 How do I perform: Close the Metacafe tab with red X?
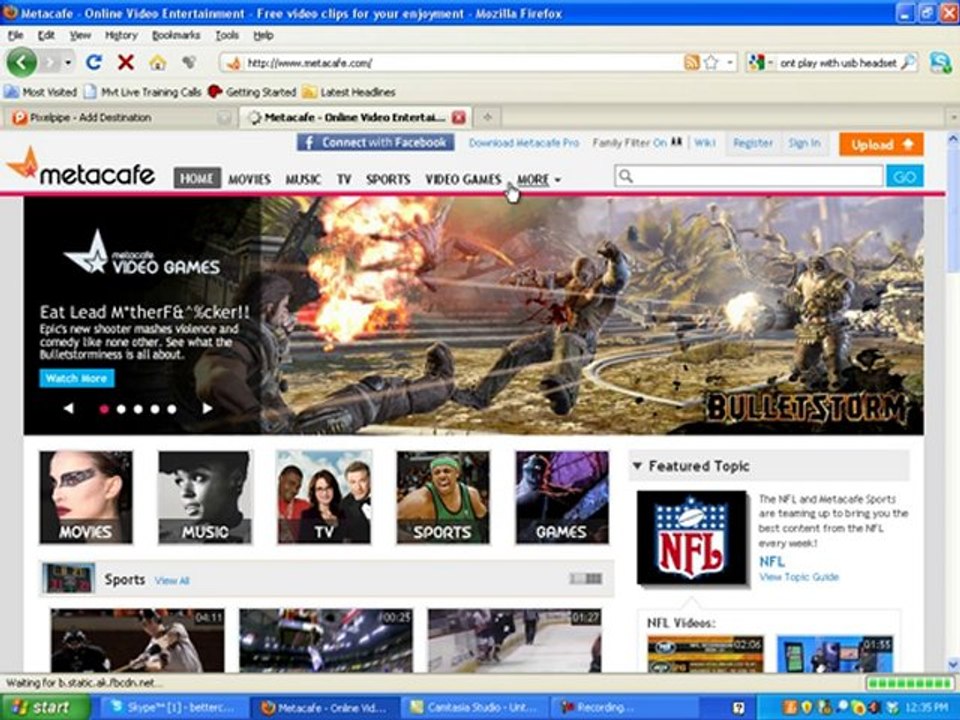(x=459, y=118)
